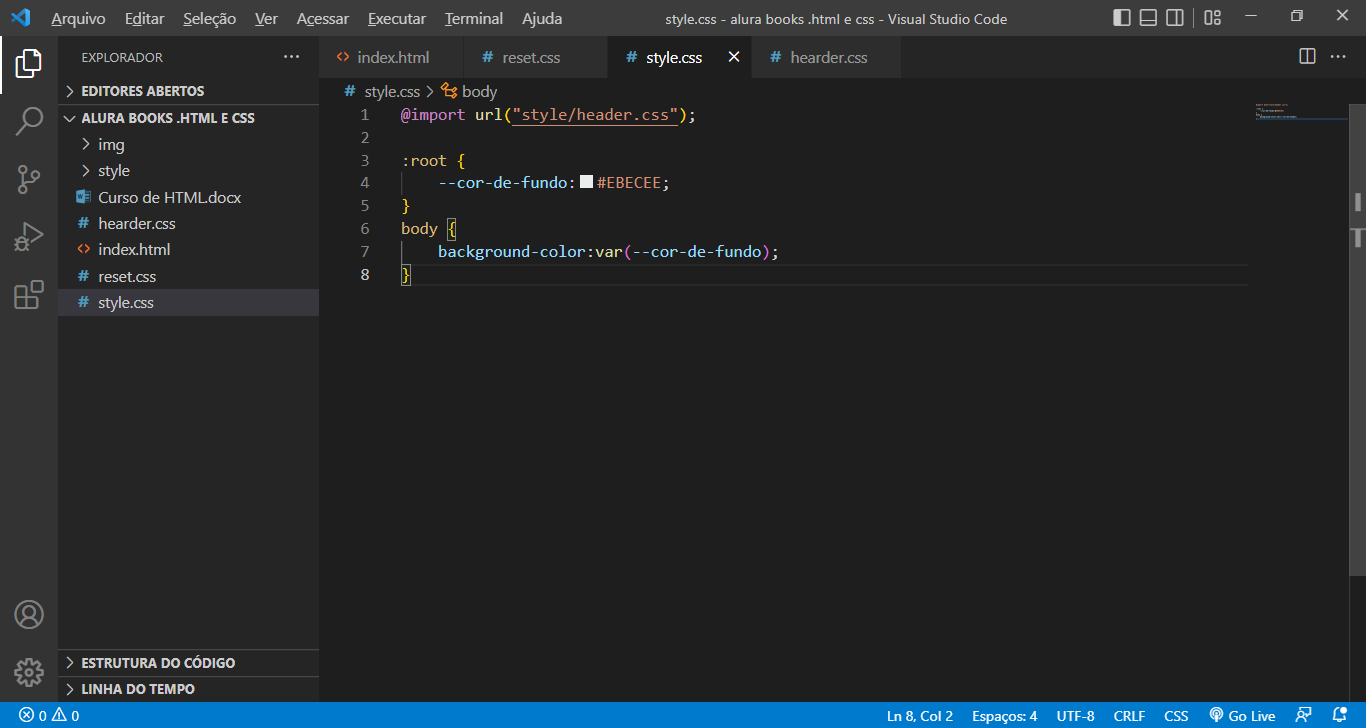Click style.css in the breadcrumb

click(x=392, y=91)
